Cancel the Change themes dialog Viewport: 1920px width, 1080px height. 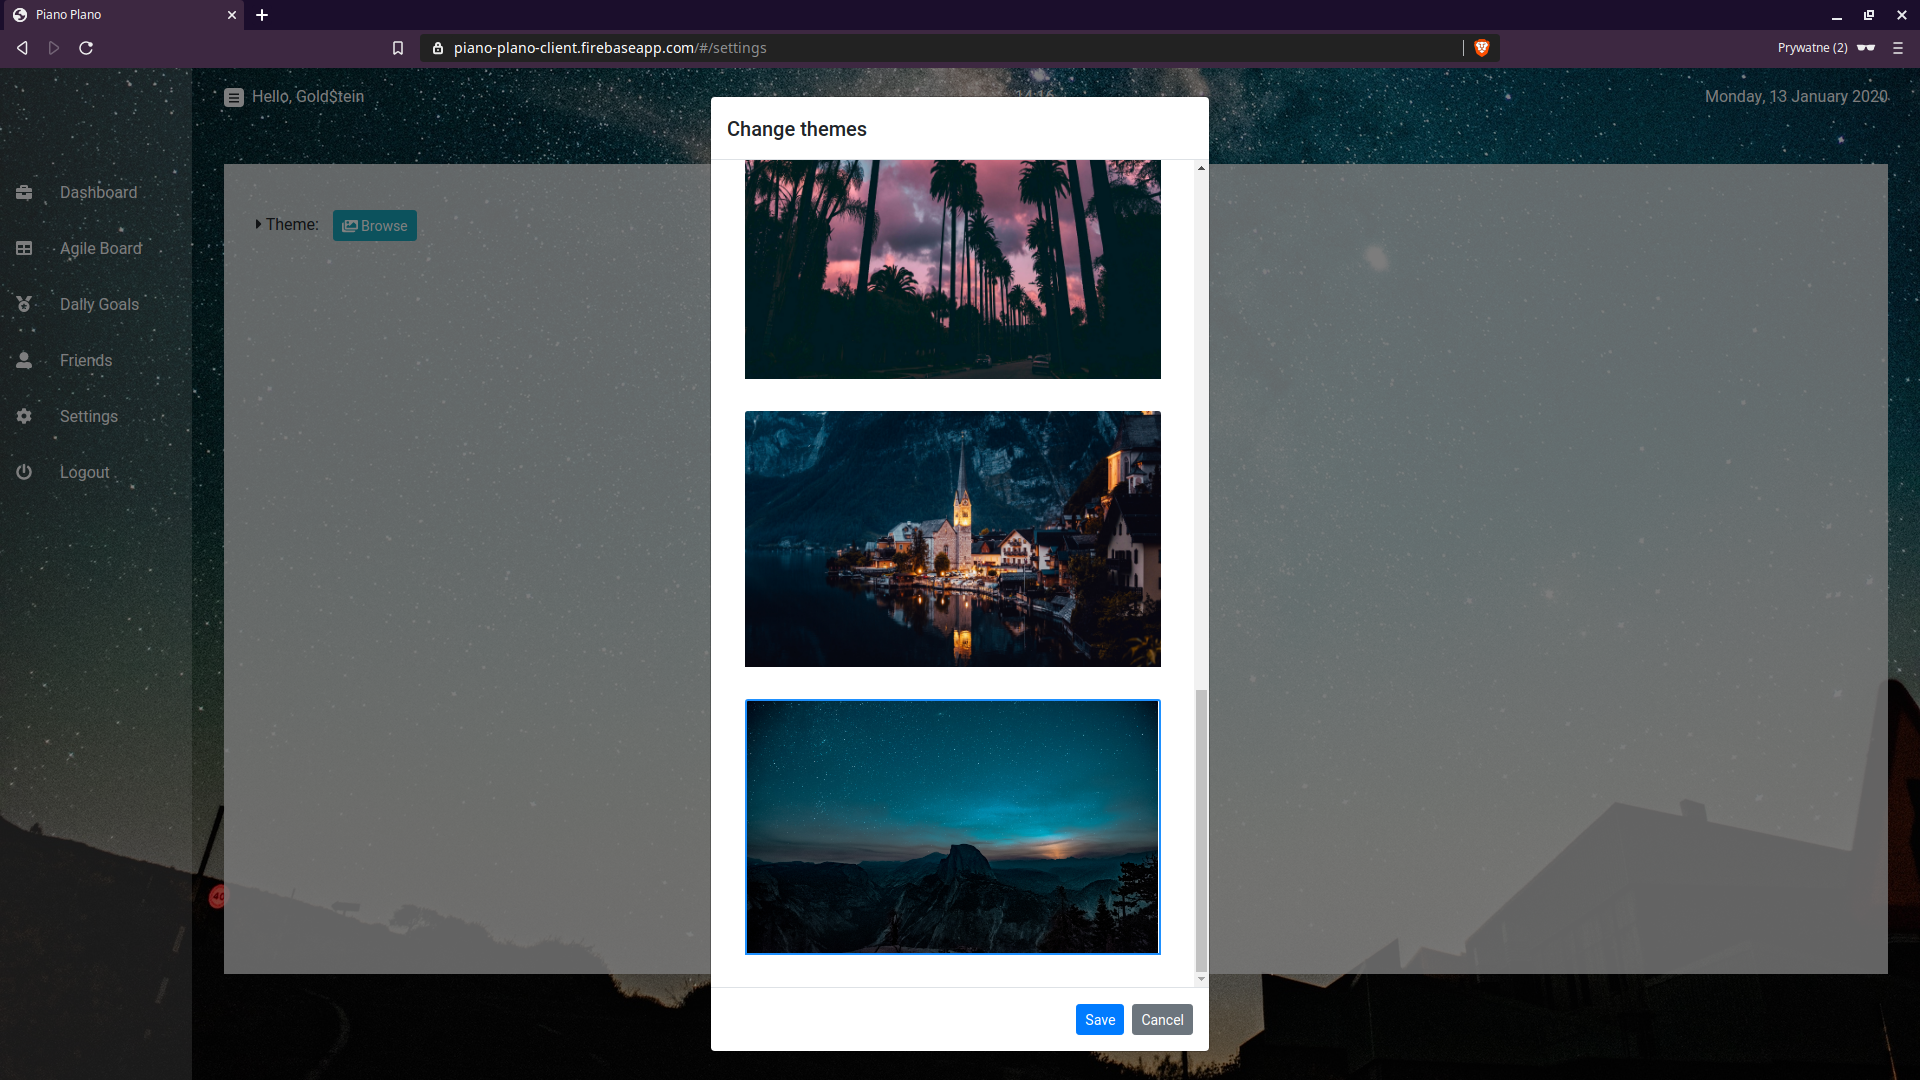coord(1162,1020)
